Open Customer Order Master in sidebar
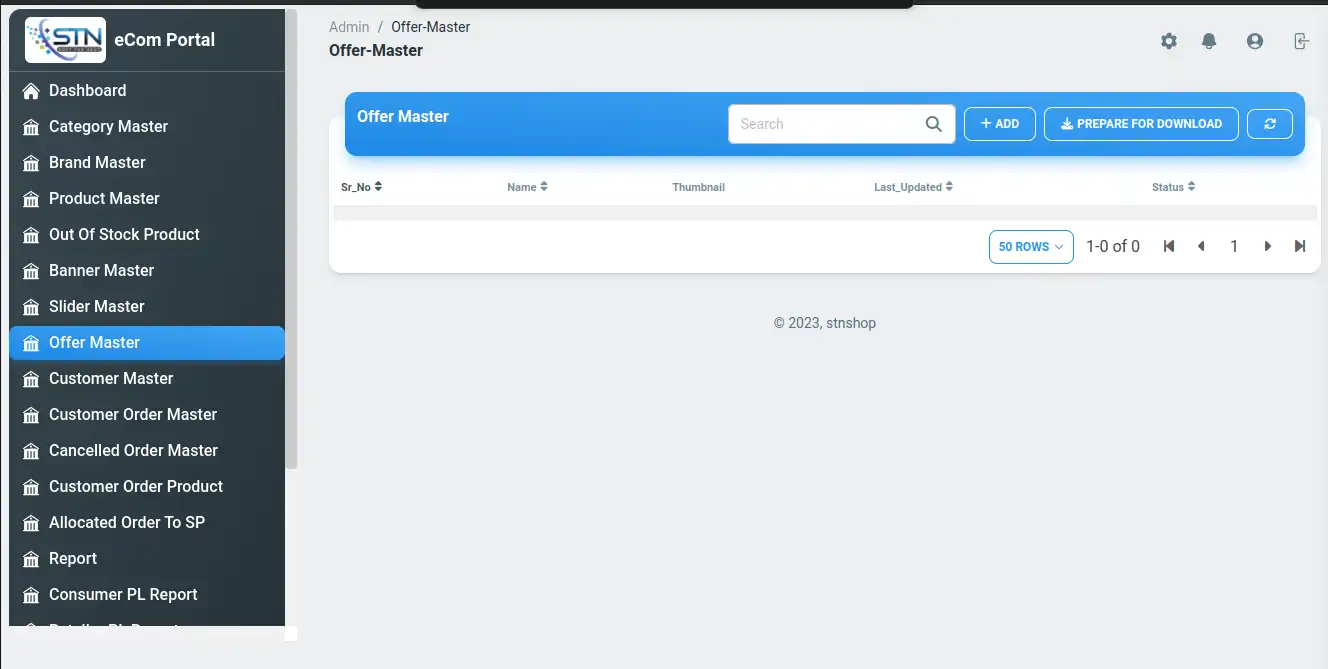 [x=133, y=414]
